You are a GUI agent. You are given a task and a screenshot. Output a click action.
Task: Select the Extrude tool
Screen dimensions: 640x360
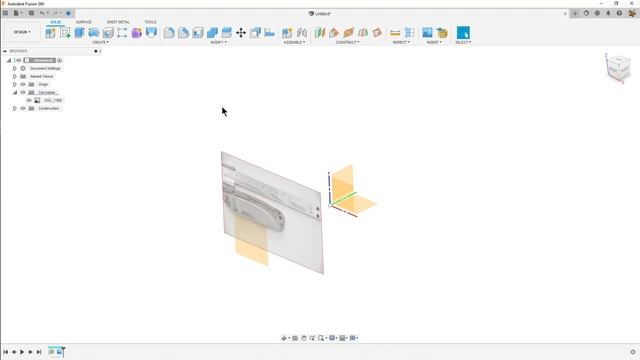point(79,33)
